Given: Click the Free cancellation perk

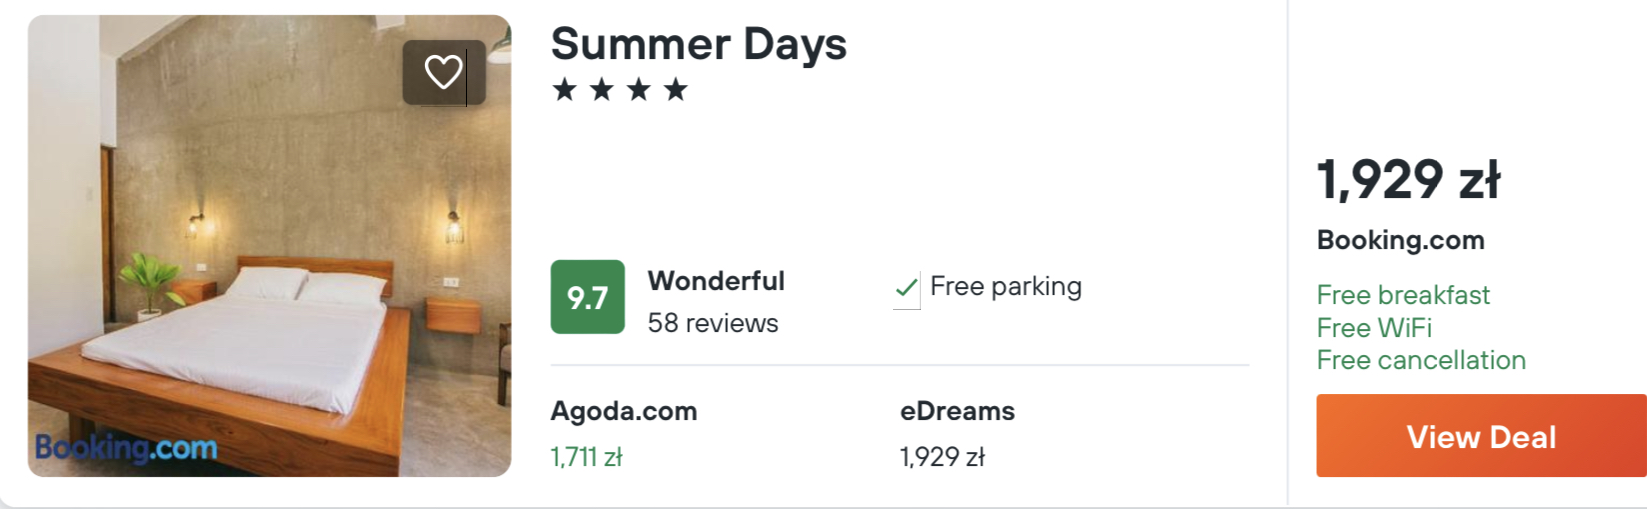Looking at the screenshot, I should pos(1420,360).
